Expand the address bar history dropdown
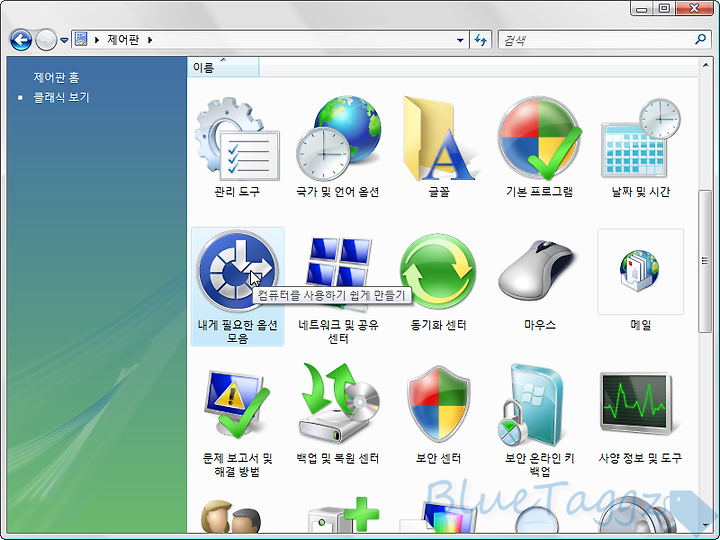The image size is (720, 540). (x=460, y=40)
